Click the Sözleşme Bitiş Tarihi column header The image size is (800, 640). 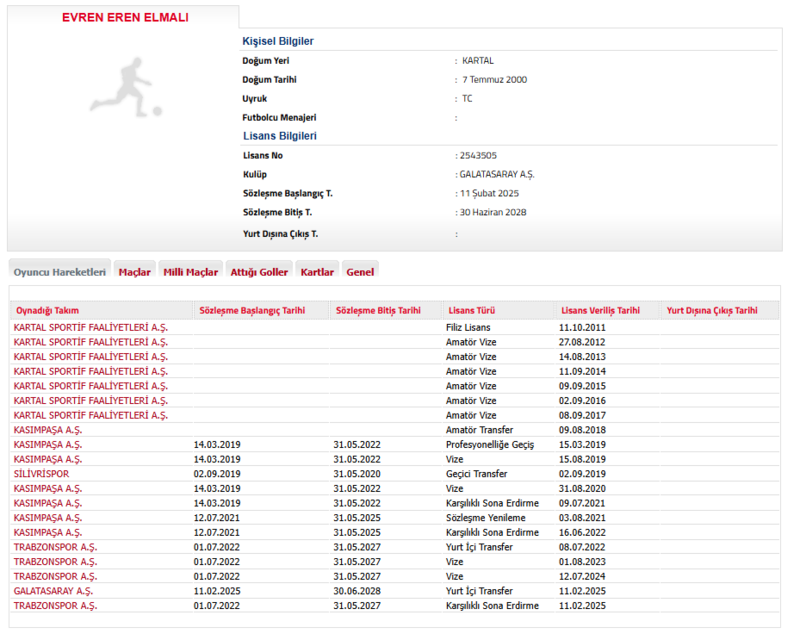[x=378, y=311]
